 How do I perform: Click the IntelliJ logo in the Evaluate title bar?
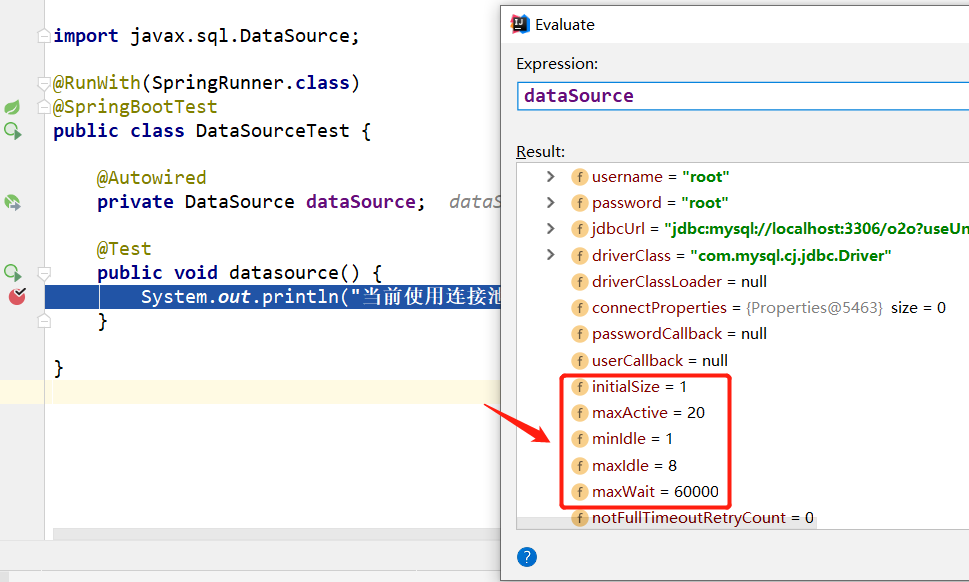coord(520,24)
